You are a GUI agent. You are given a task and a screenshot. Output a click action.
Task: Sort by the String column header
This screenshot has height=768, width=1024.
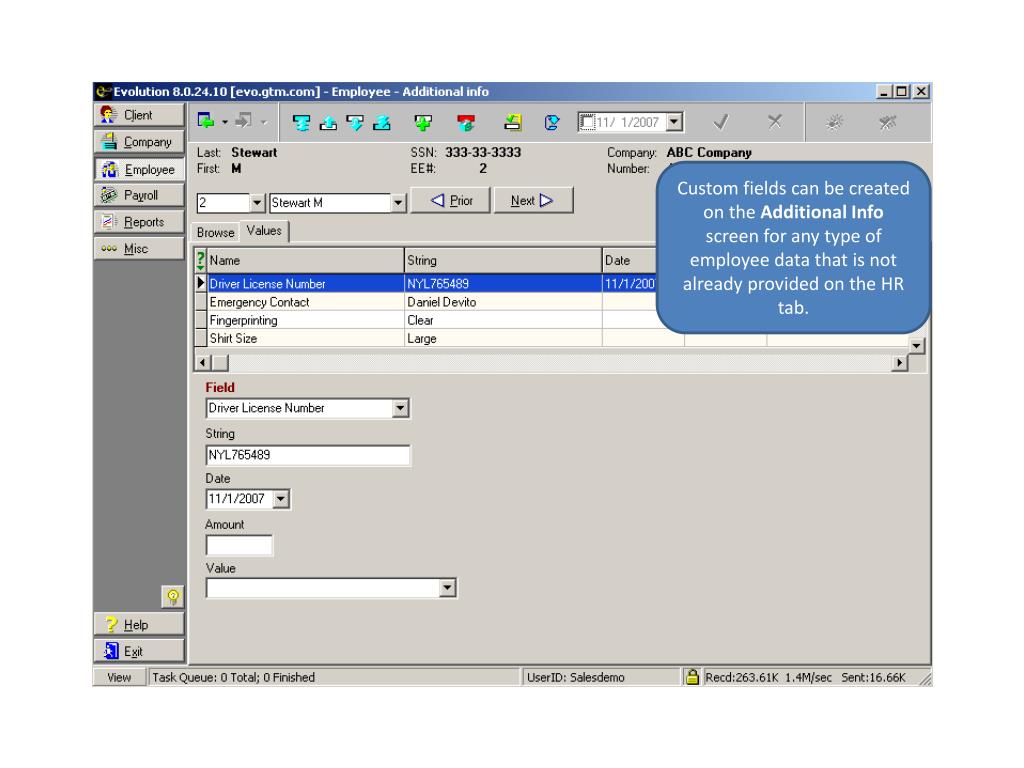[503, 261]
